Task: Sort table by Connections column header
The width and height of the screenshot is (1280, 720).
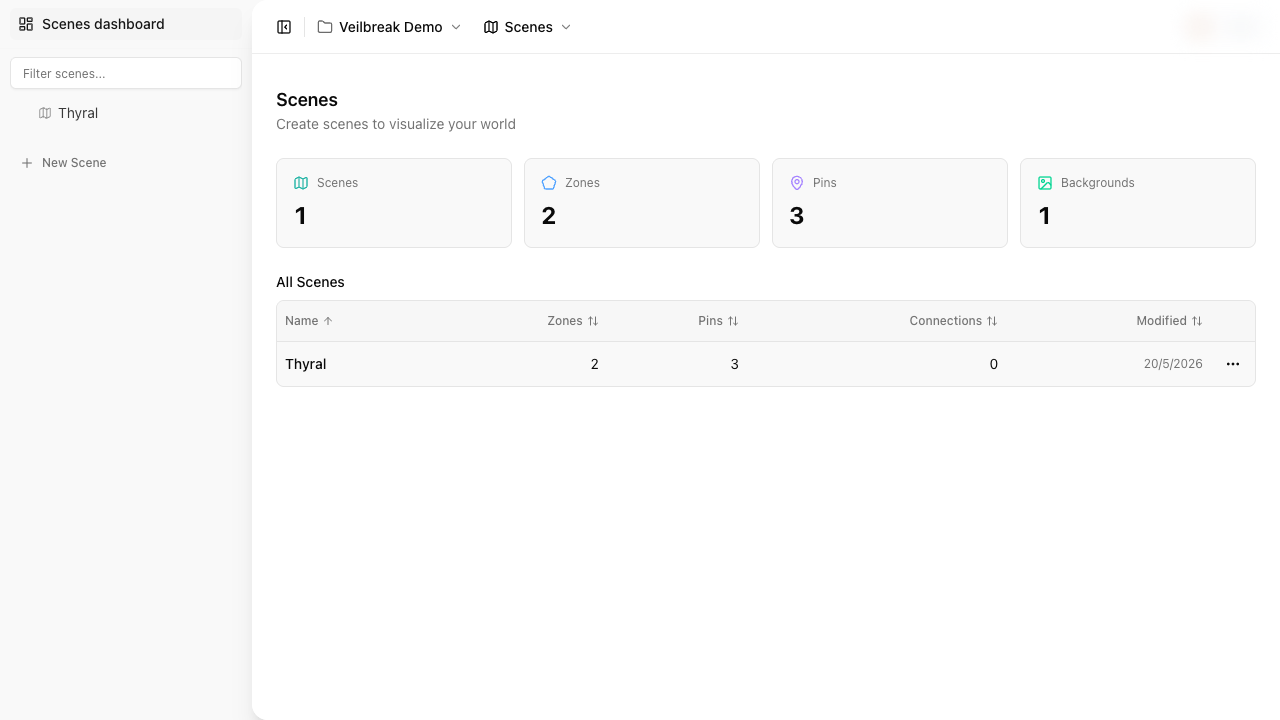Action: click(953, 321)
